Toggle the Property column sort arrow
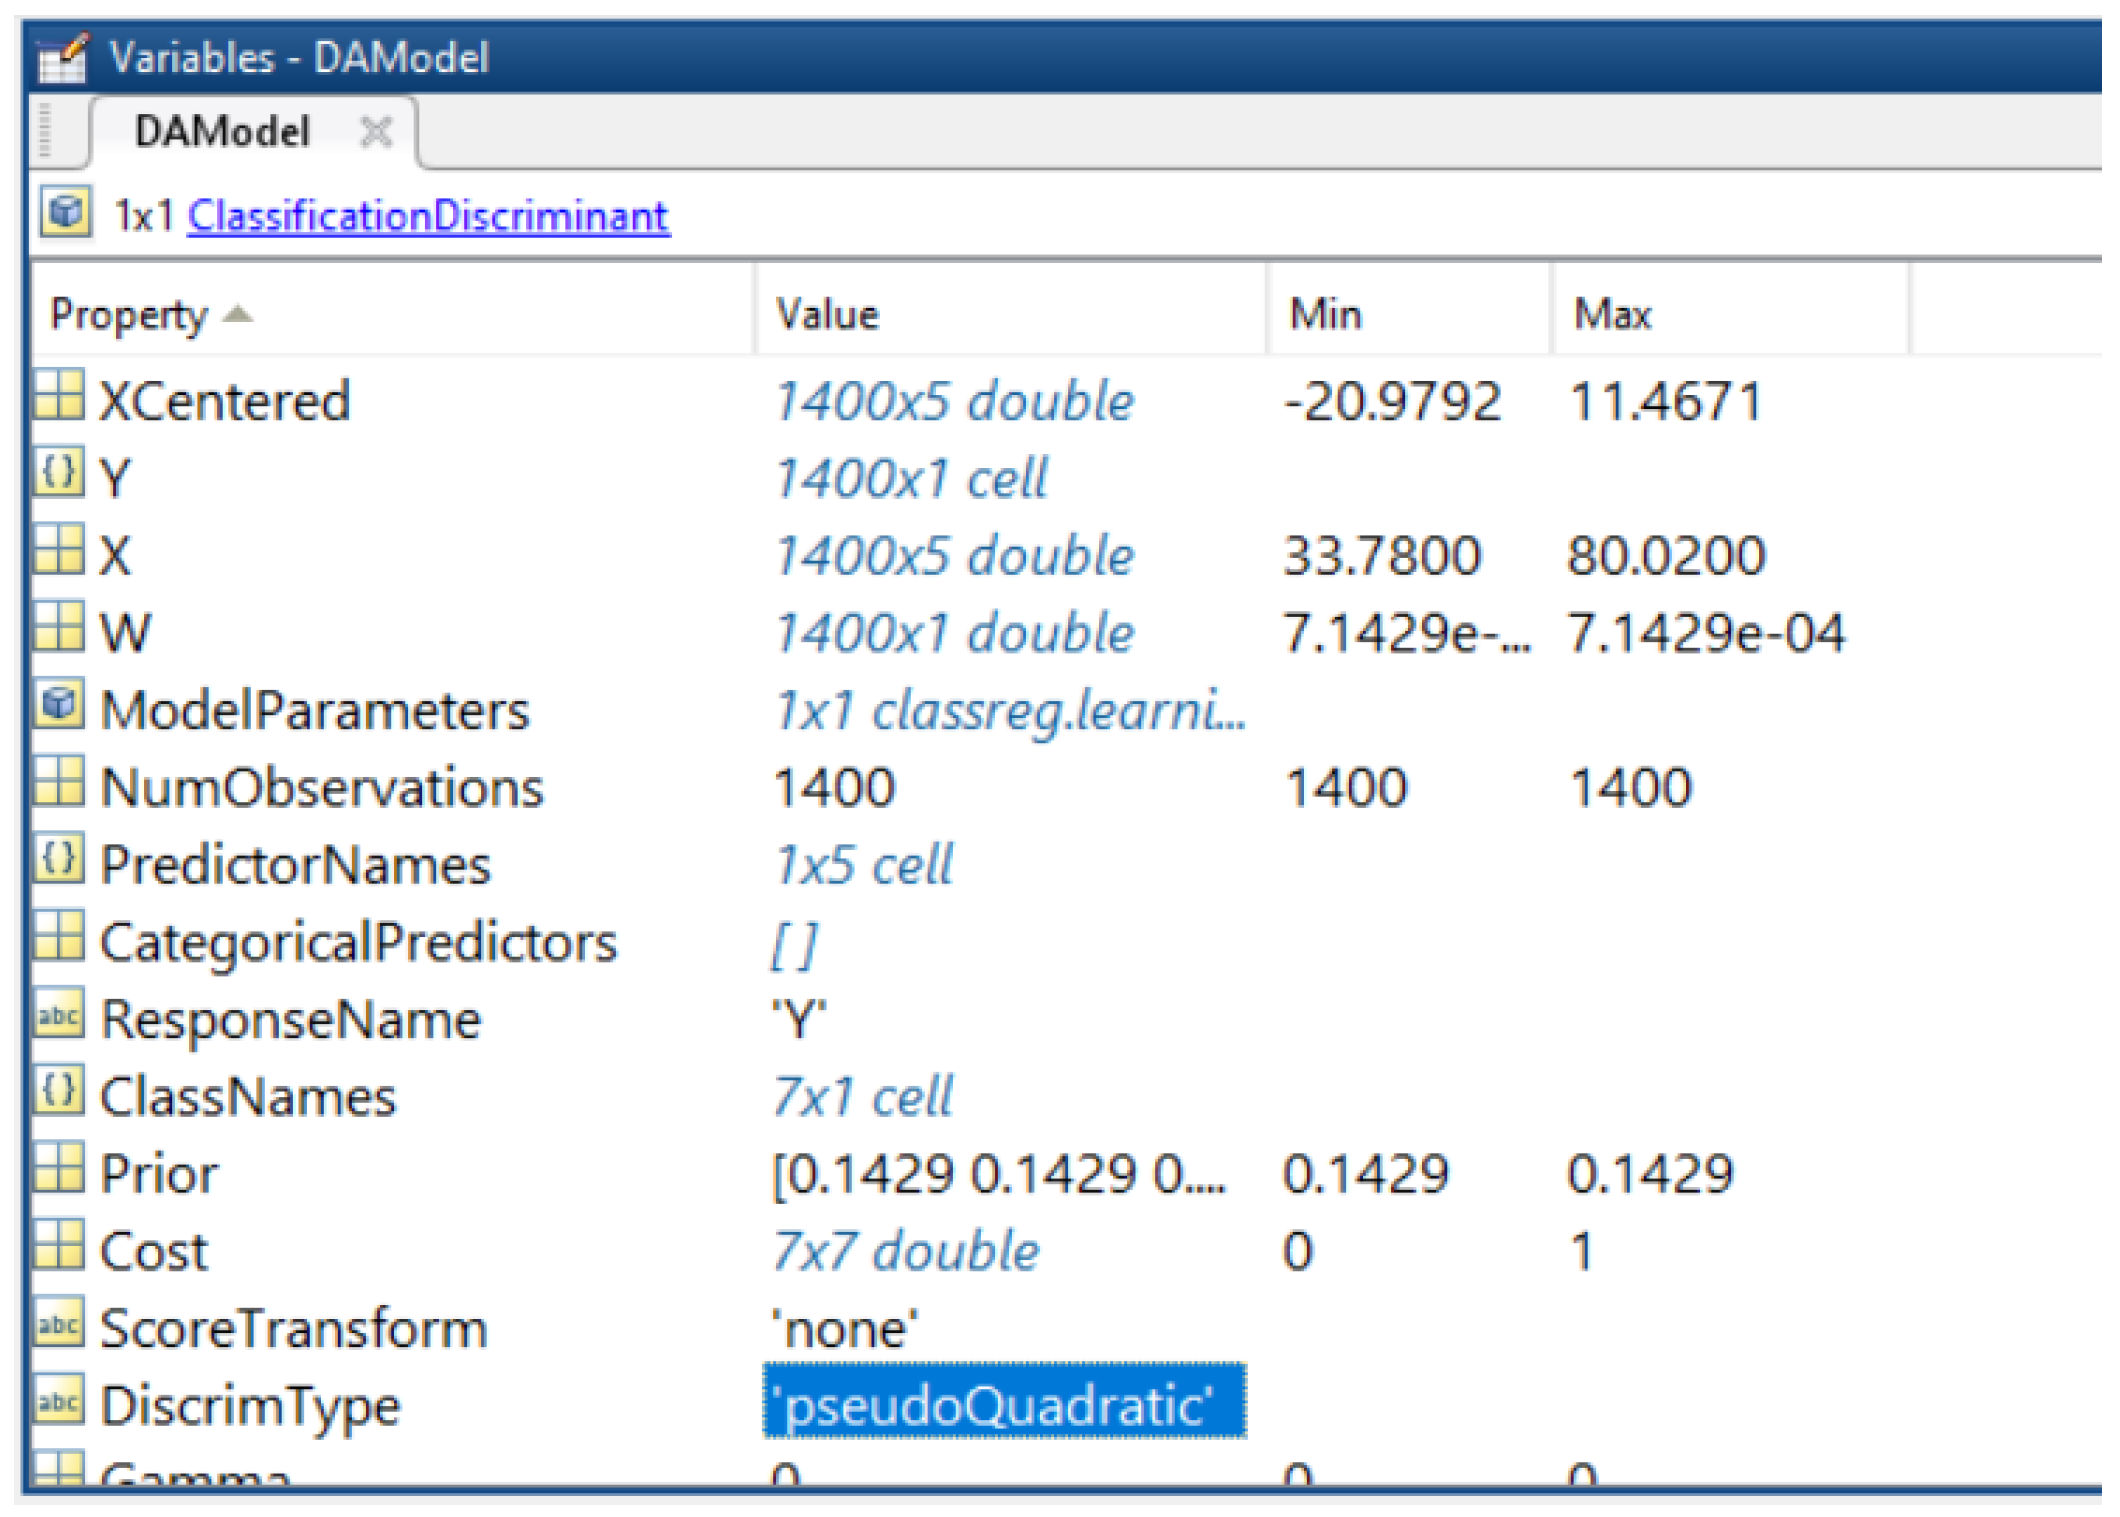 [238, 314]
